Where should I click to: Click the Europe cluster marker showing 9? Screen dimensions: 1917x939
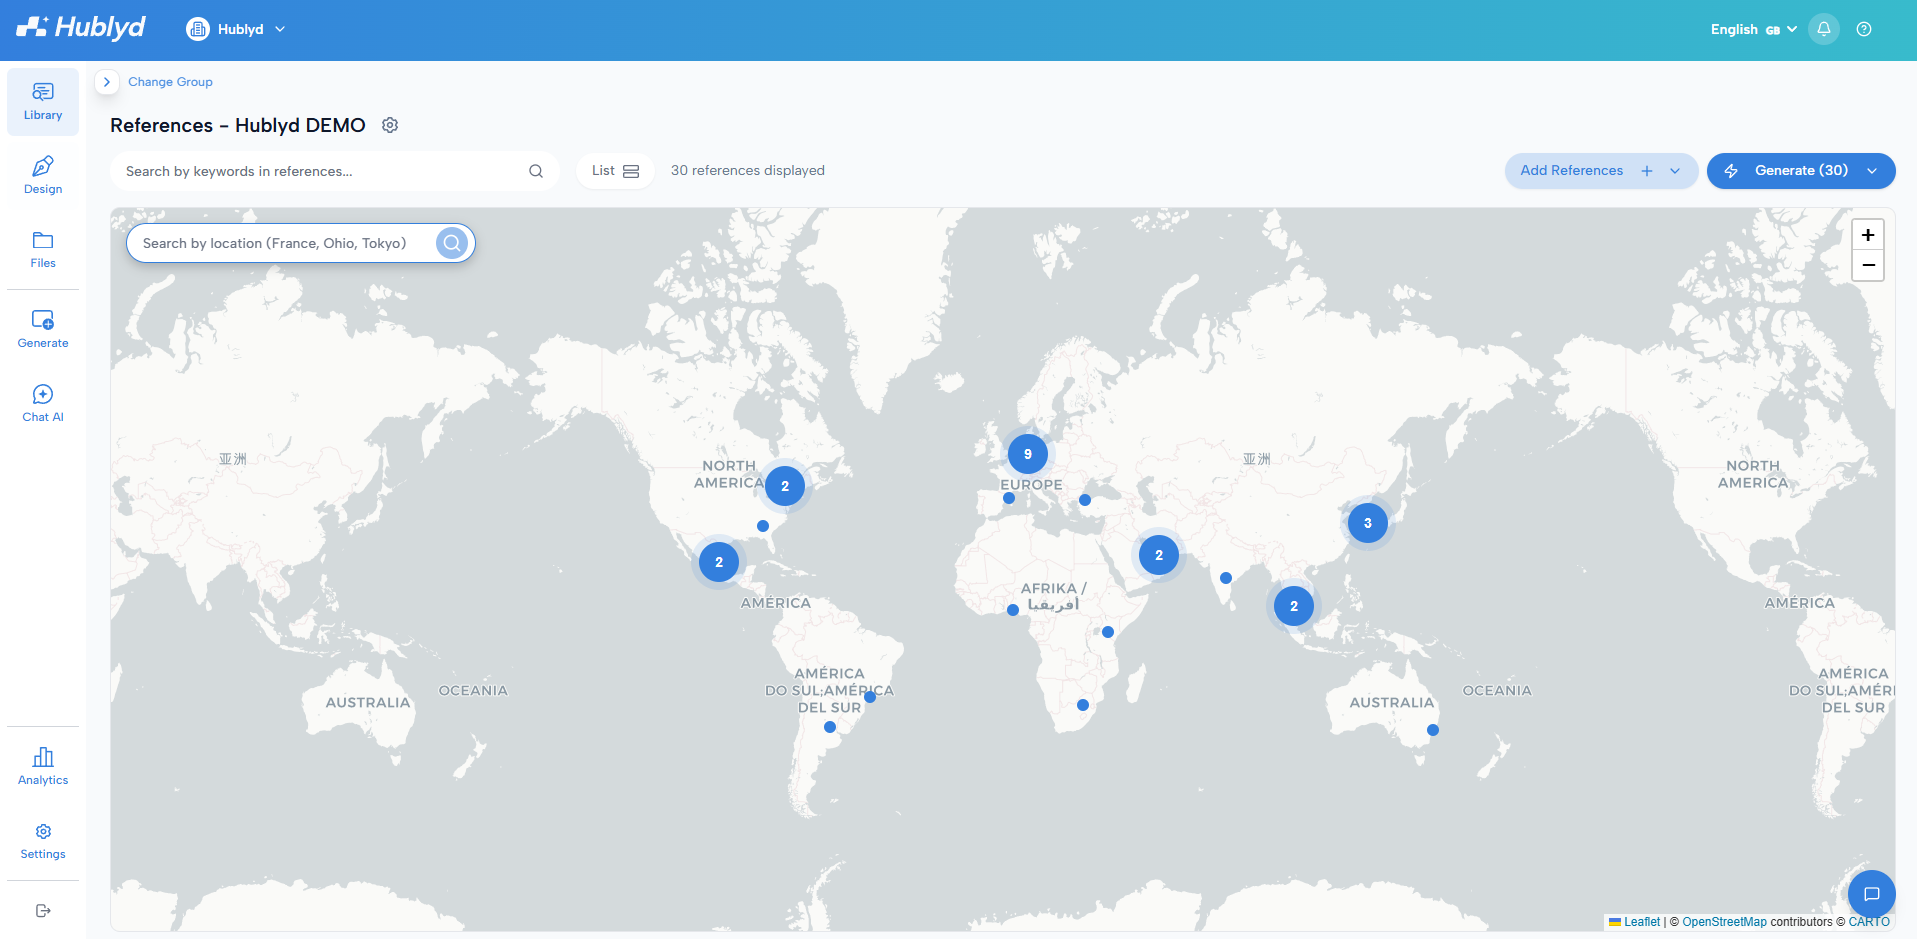(1028, 454)
